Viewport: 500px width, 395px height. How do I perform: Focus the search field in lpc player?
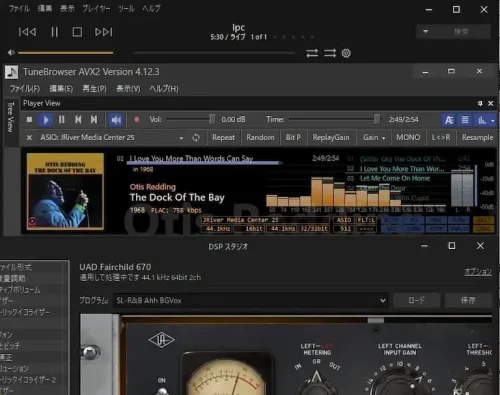tap(461, 32)
